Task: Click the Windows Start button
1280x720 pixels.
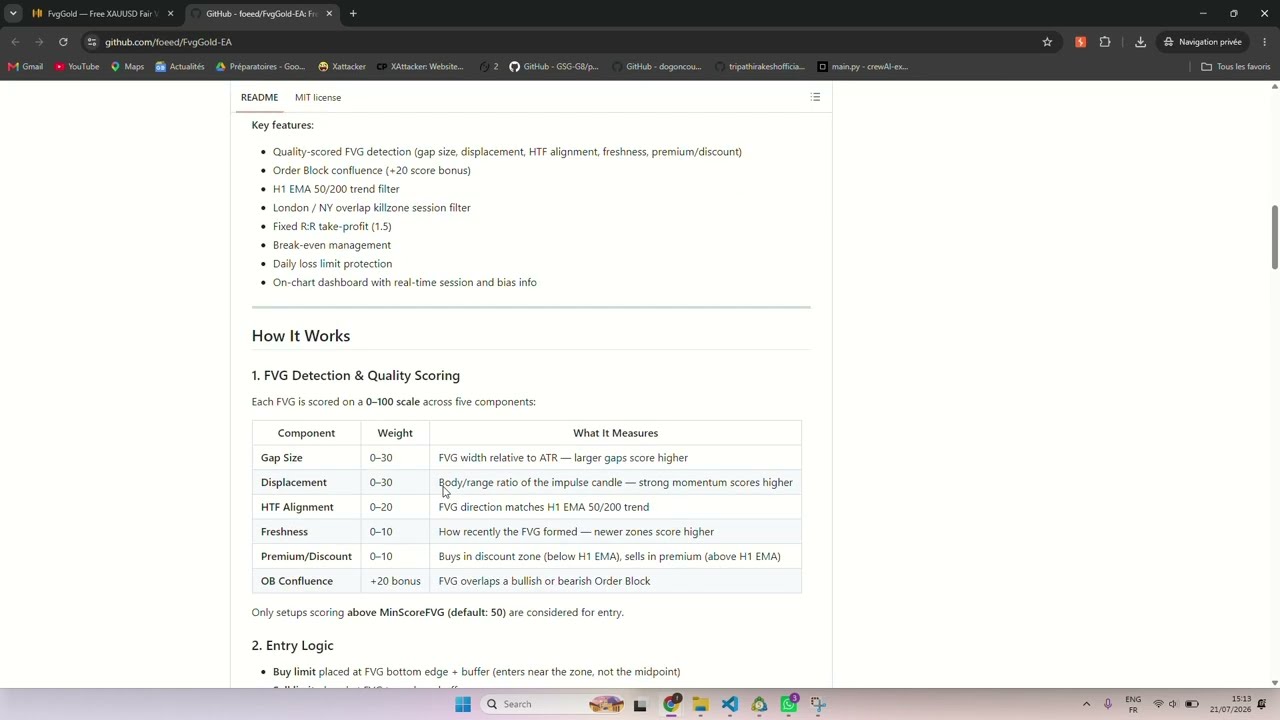Action: [463, 704]
